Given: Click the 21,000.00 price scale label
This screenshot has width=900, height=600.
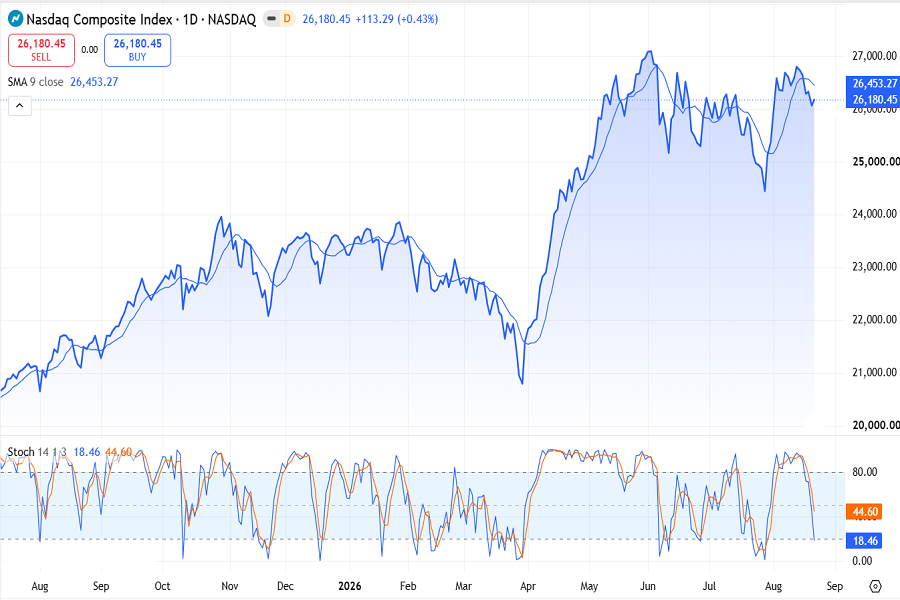Looking at the screenshot, I should pyautogui.click(x=874, y=373).
